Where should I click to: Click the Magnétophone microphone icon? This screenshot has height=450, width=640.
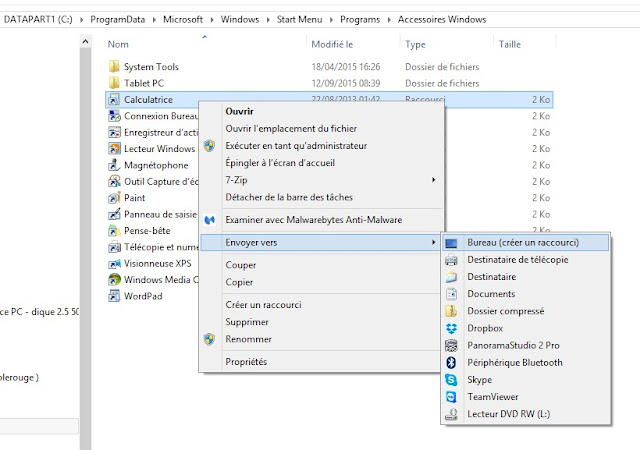[114, 165]
